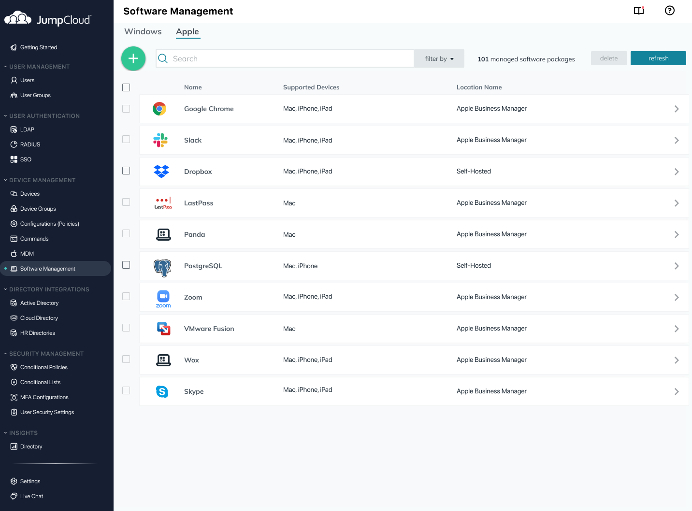Click the Dropbox app icon
Screen dimensions: 692x511
[161, 172]
